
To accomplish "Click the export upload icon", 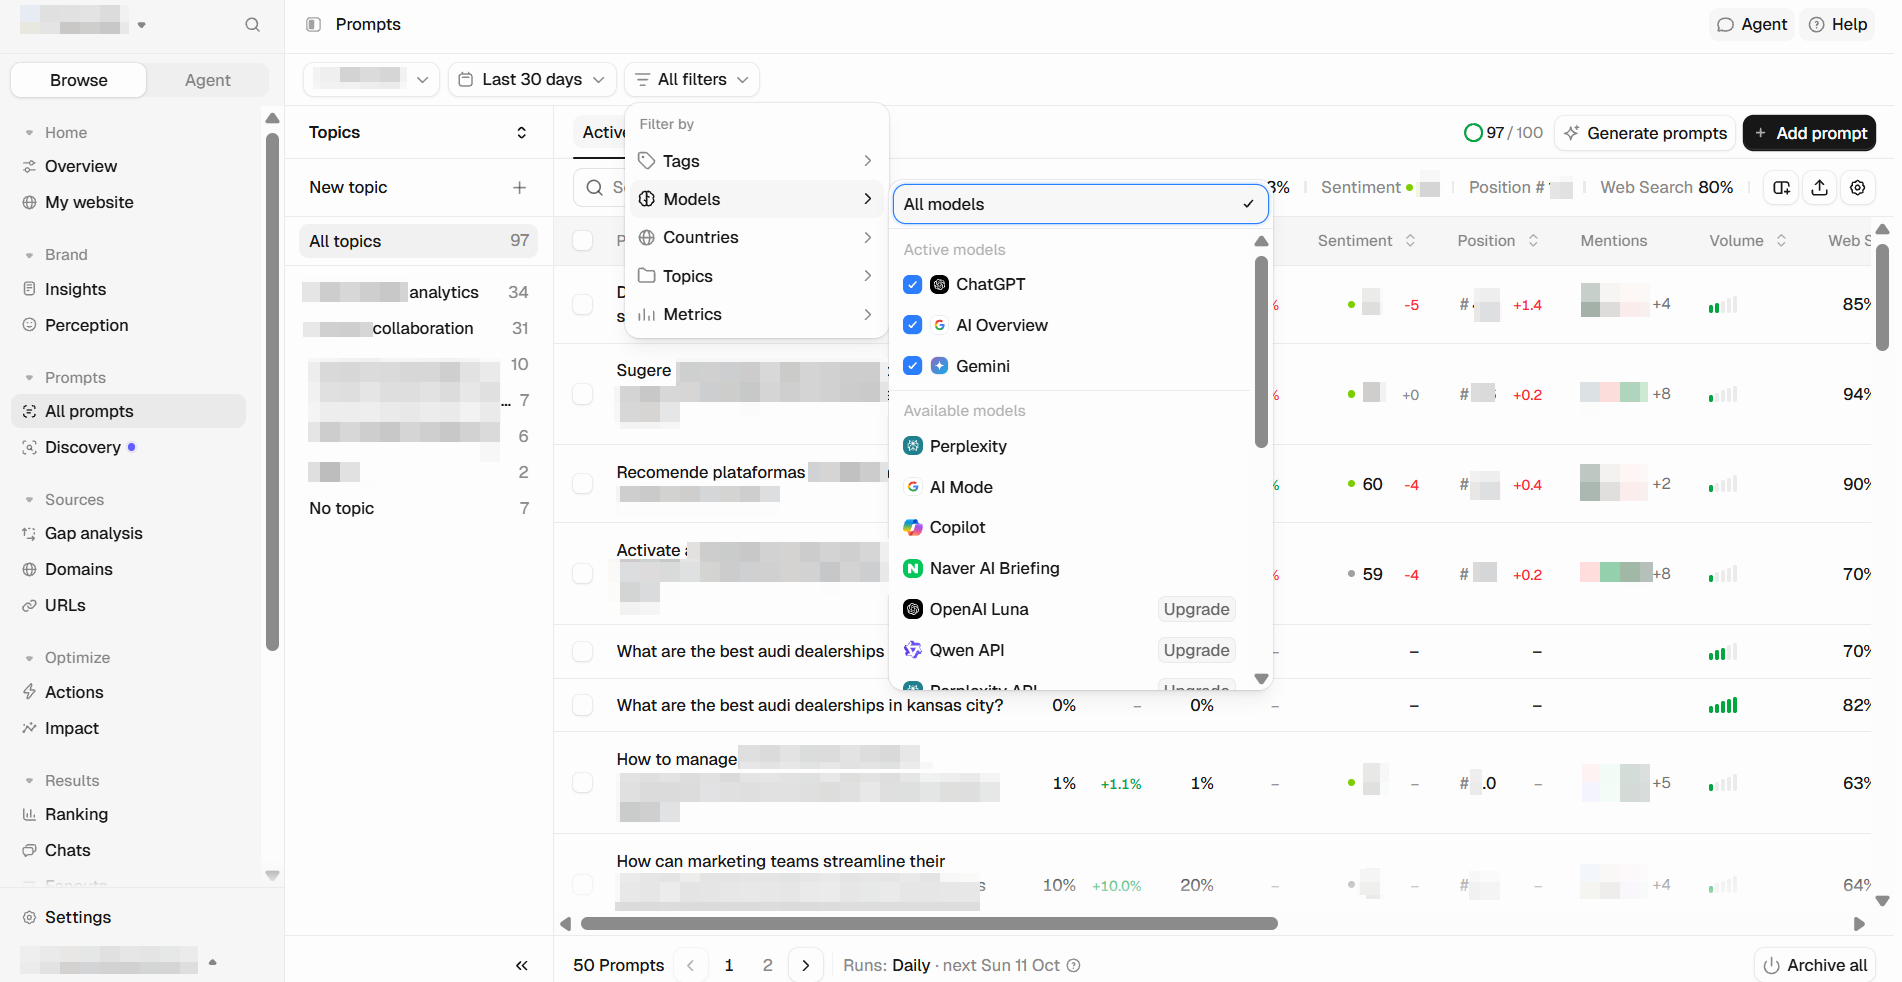I will (1819, 188).
